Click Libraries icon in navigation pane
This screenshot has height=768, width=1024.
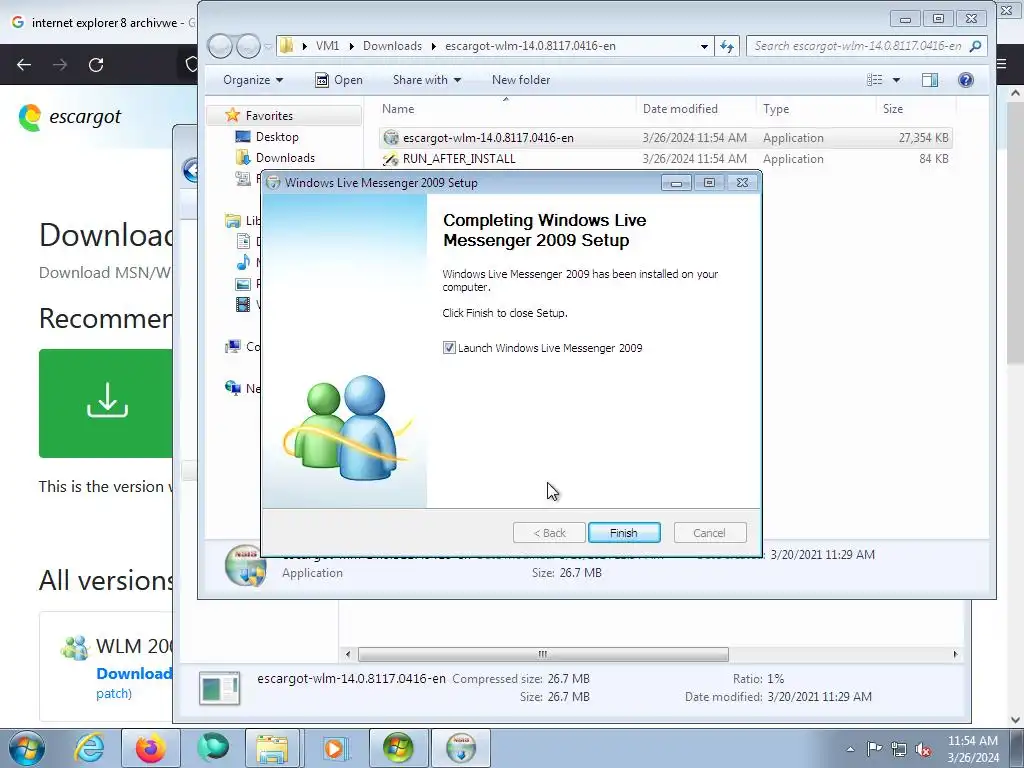tap(232, 221)
